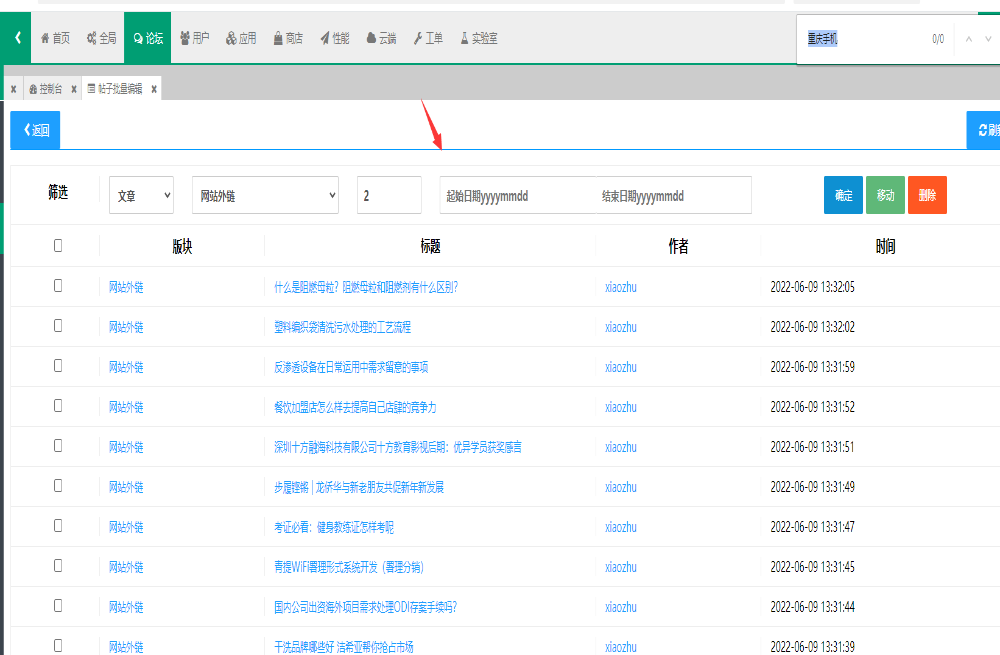Open the 工单 tickets menu
Image resolution: width=1000 pixels, height=655 pixels.
tap(428, 39)
